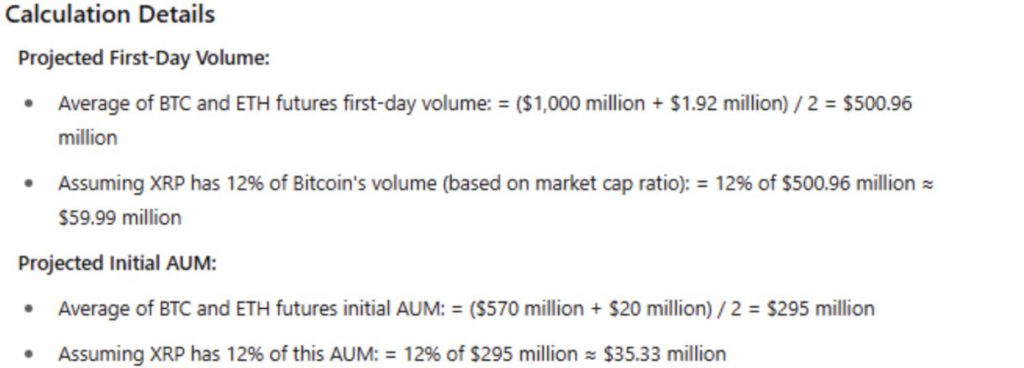
Task: Click the bullet before BTC and ETH first-day volume
Action: click(x=28, y=104)
